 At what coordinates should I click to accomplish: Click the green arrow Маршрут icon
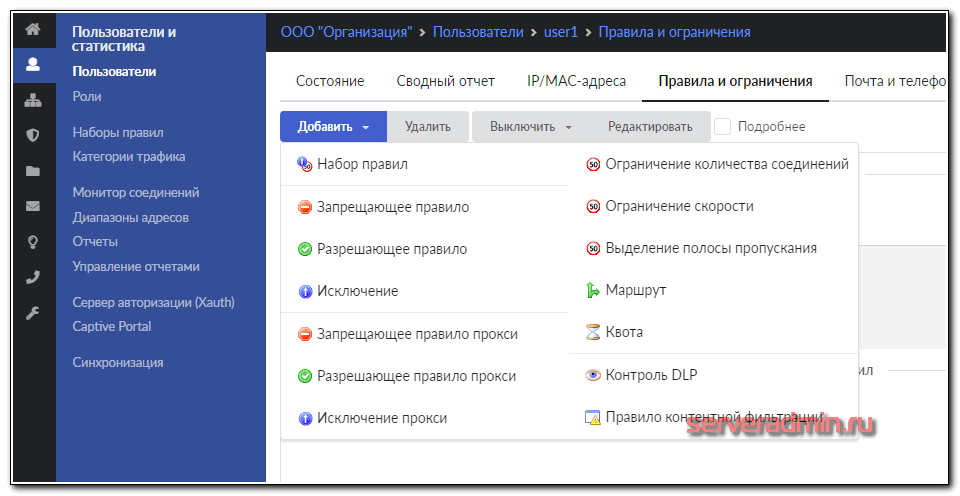593,290
